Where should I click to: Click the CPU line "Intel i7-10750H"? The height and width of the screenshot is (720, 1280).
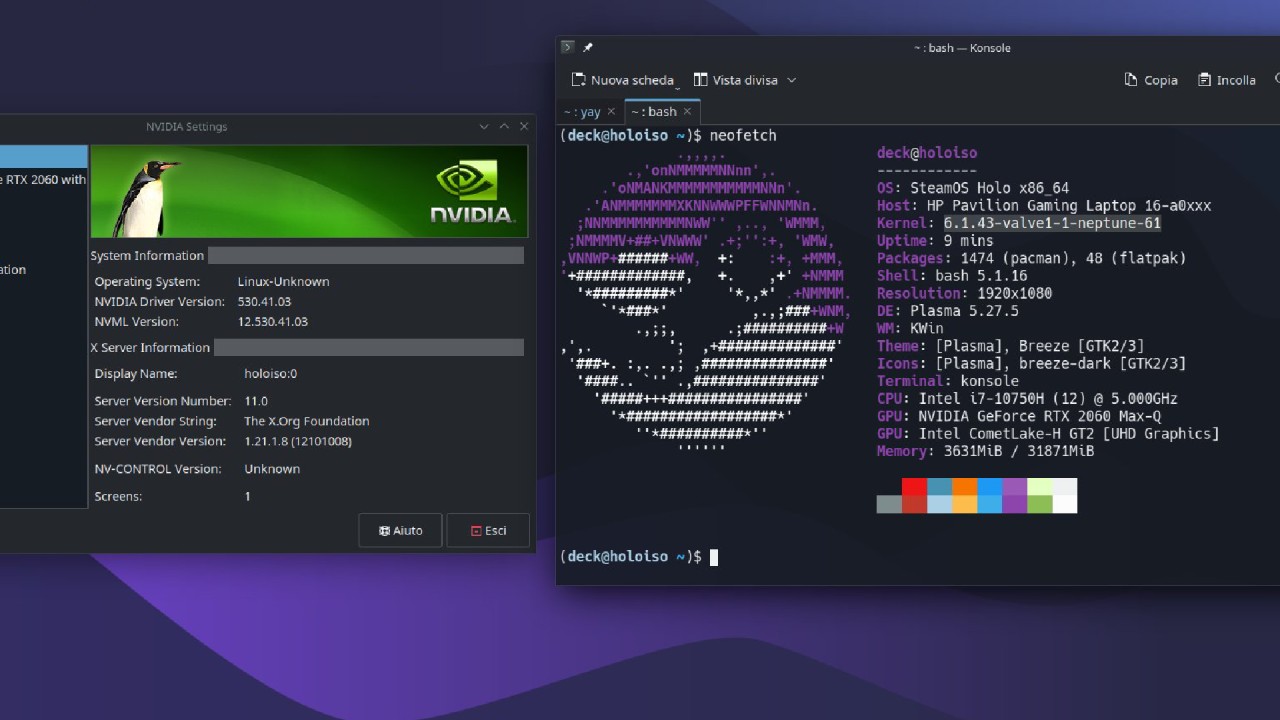point(1027,398)
